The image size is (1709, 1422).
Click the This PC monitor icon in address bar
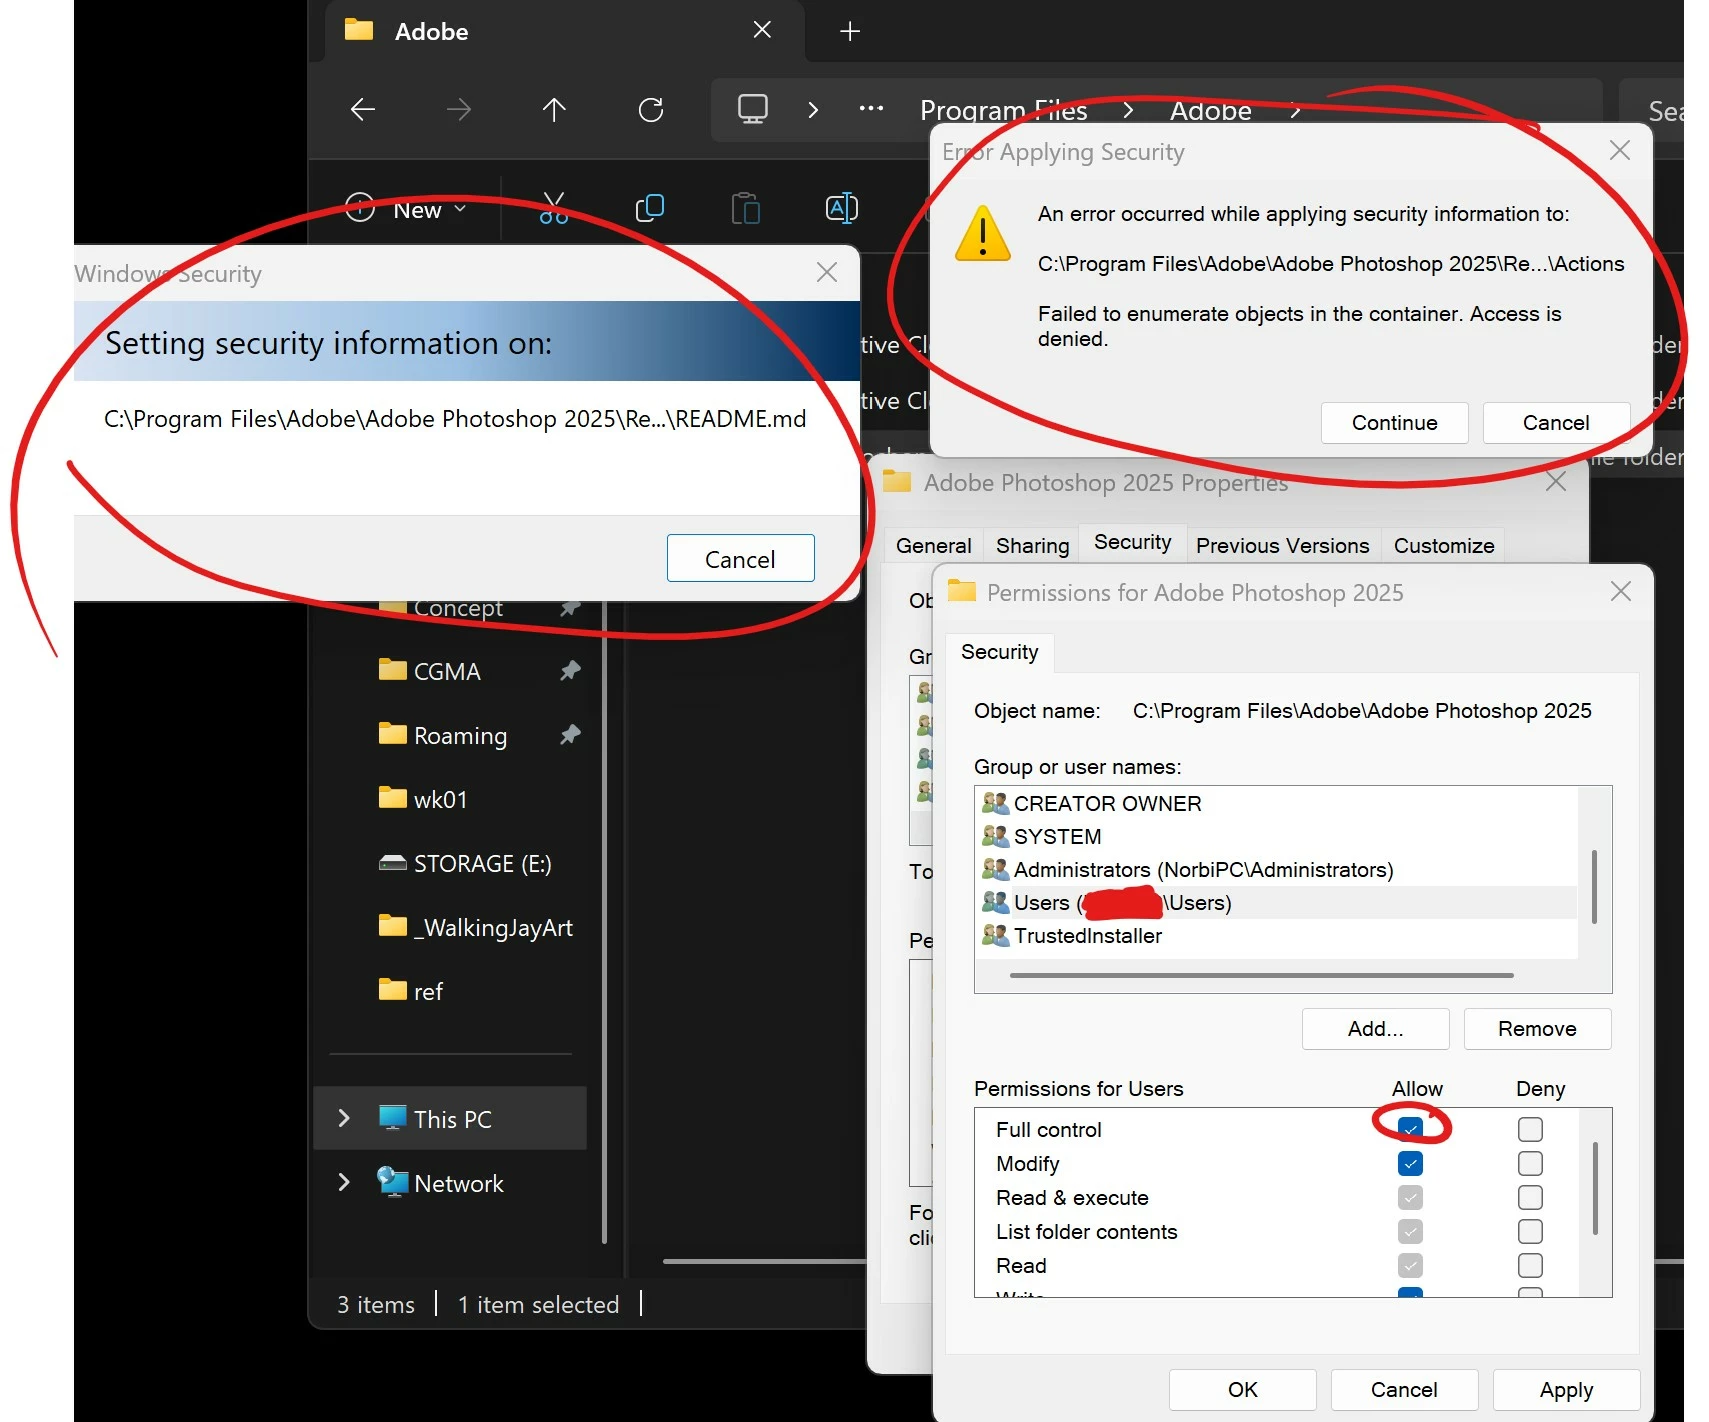pyautogui.click(x=753, y=108)
